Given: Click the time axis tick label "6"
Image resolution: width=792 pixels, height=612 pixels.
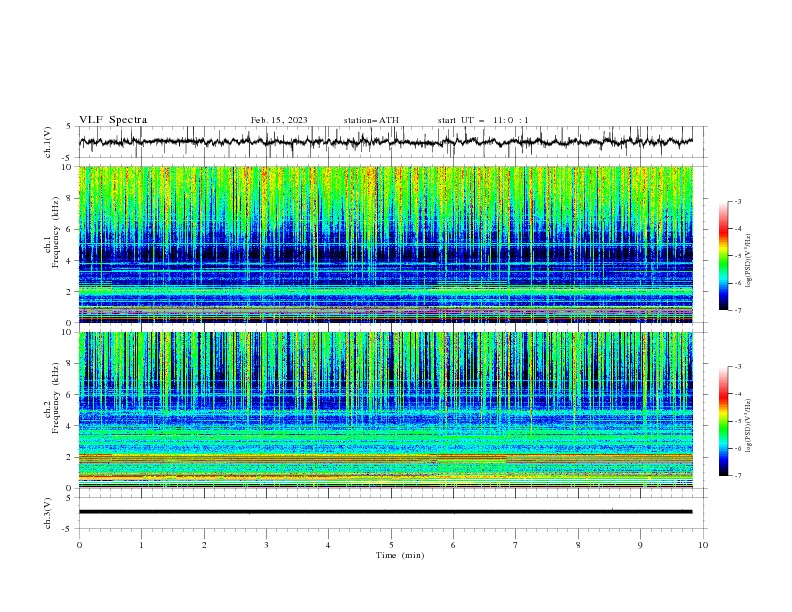Looking at the screenshot, I should 453,545.
